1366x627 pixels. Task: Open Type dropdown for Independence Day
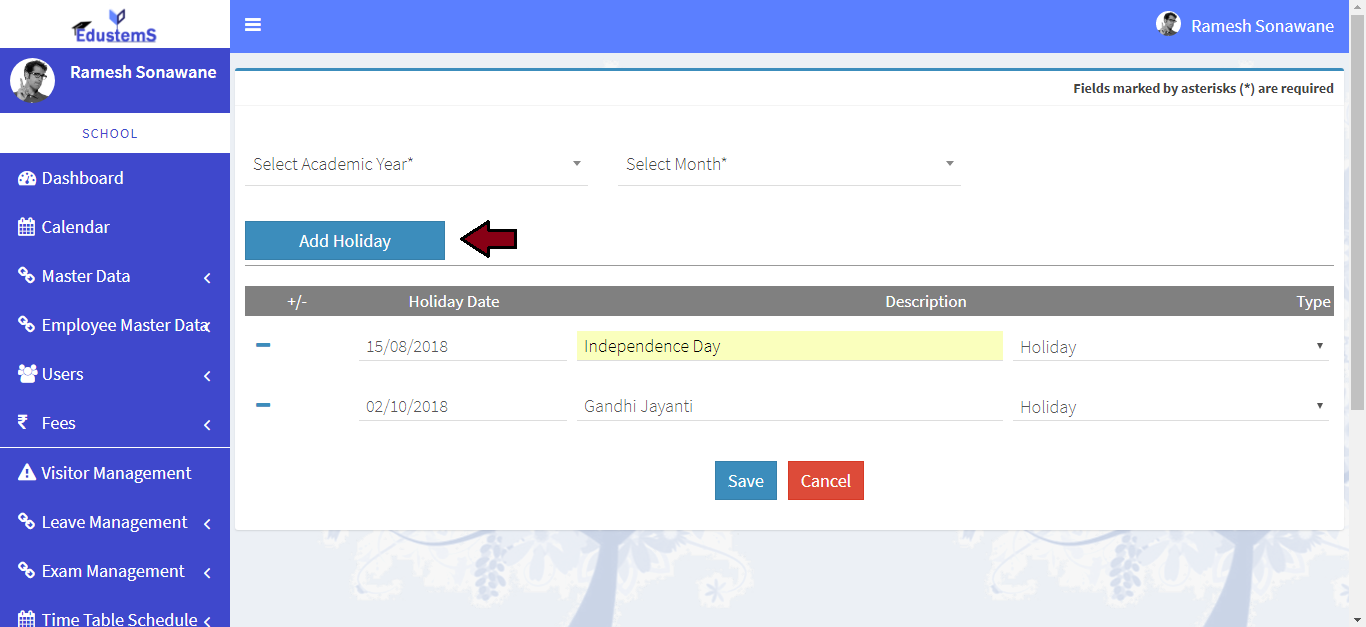click(1170, 347)
